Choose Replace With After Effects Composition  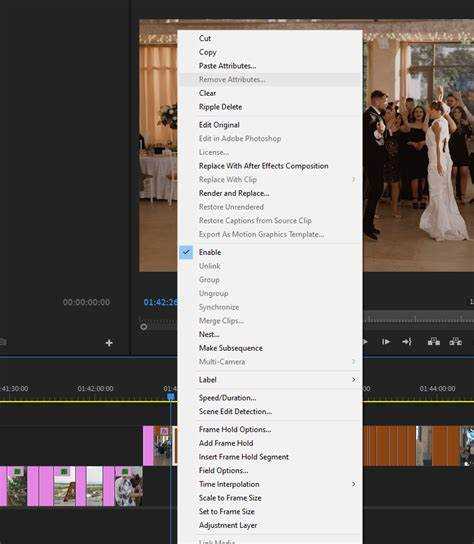point(263,166)
